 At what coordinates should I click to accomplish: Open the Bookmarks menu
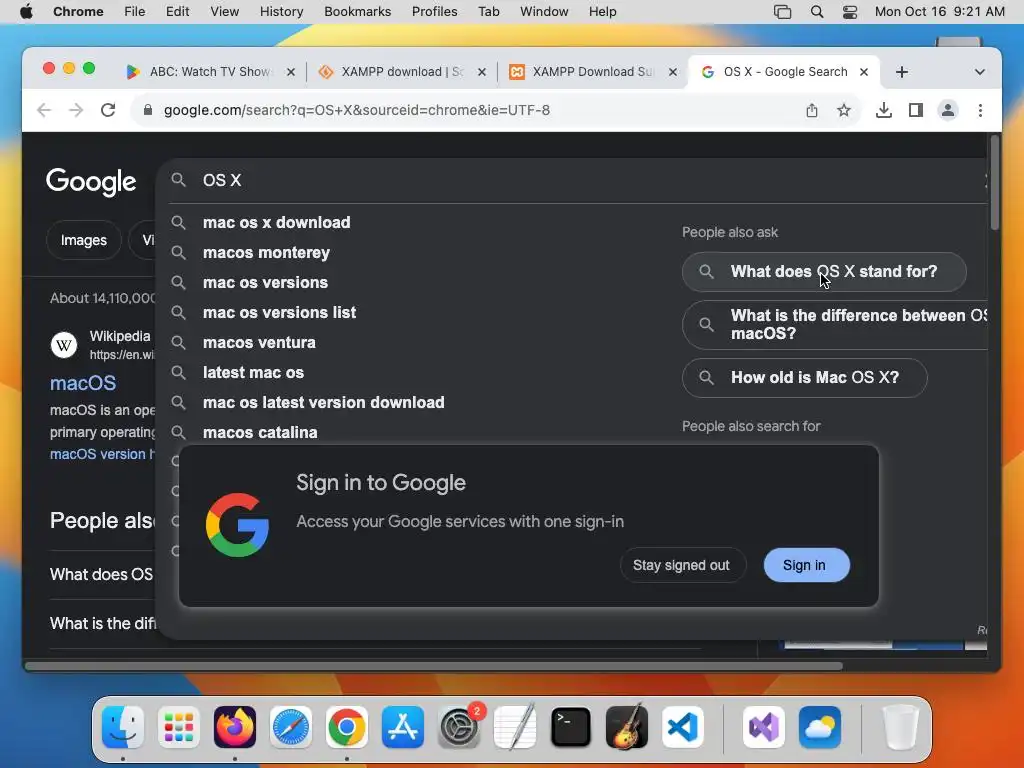(x=357, y=12)
